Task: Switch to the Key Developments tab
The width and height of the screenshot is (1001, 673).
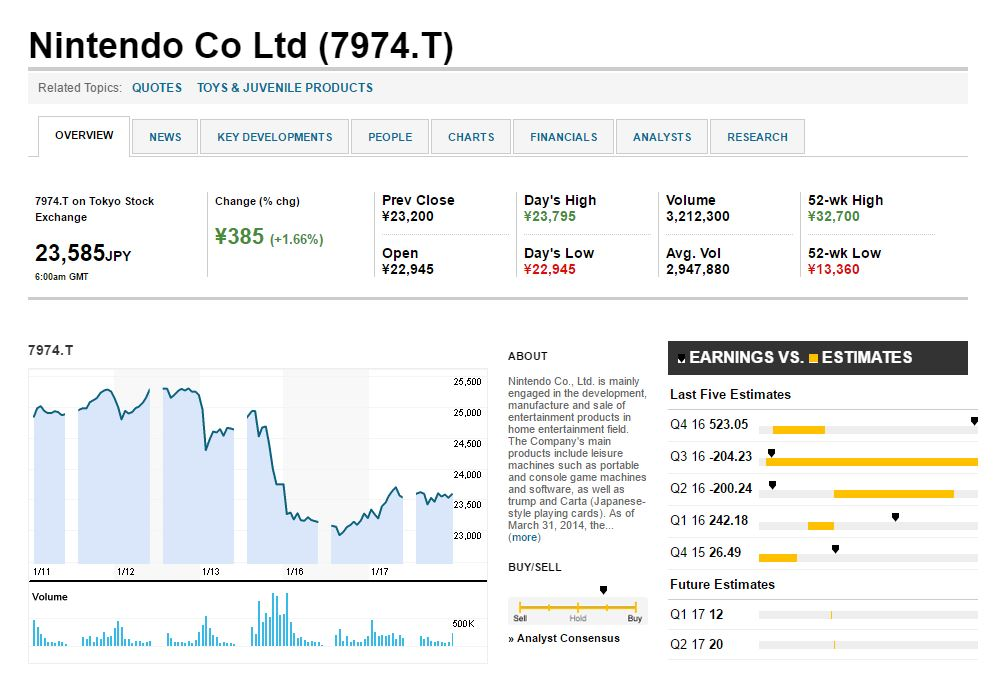Action: point(274,137)
